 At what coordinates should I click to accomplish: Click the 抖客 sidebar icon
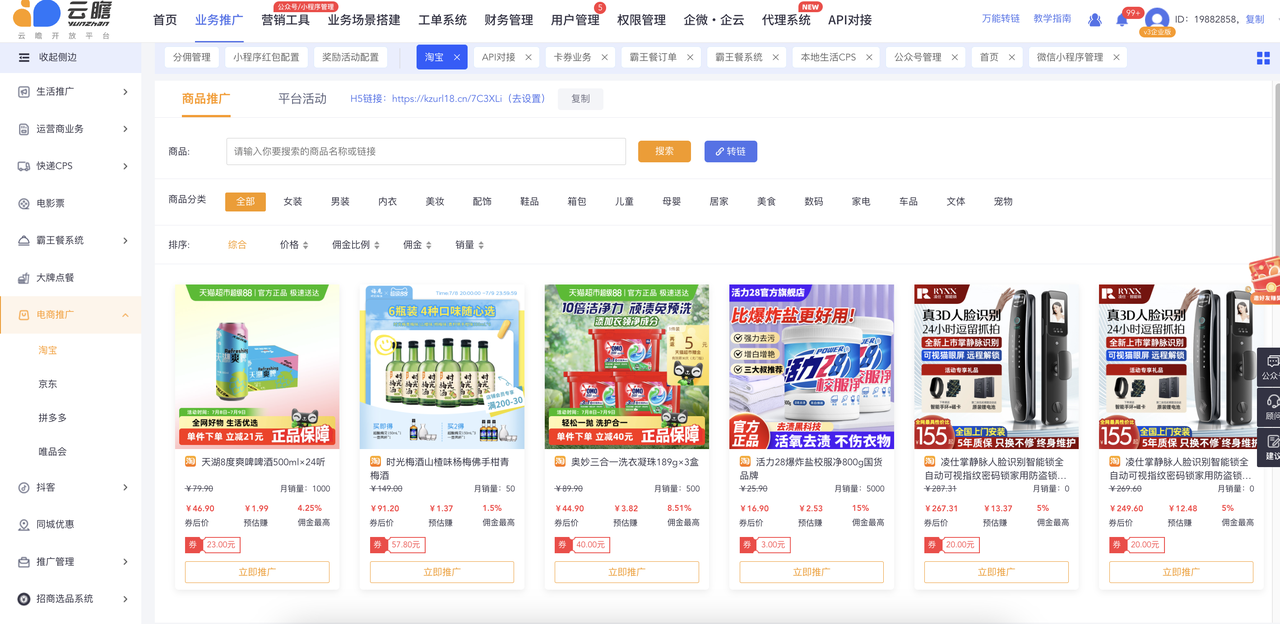24,487
